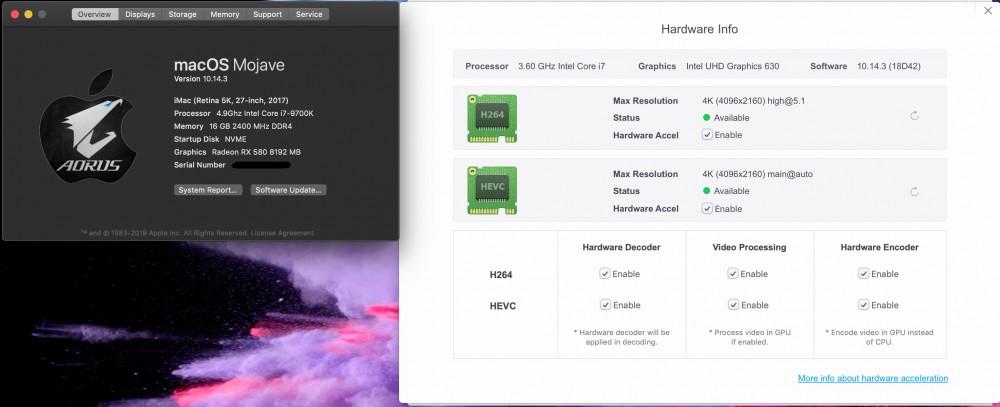Click the 4K (4096x2160) main@auto value
The image size is (1000, 407).
tap(757, 174)
